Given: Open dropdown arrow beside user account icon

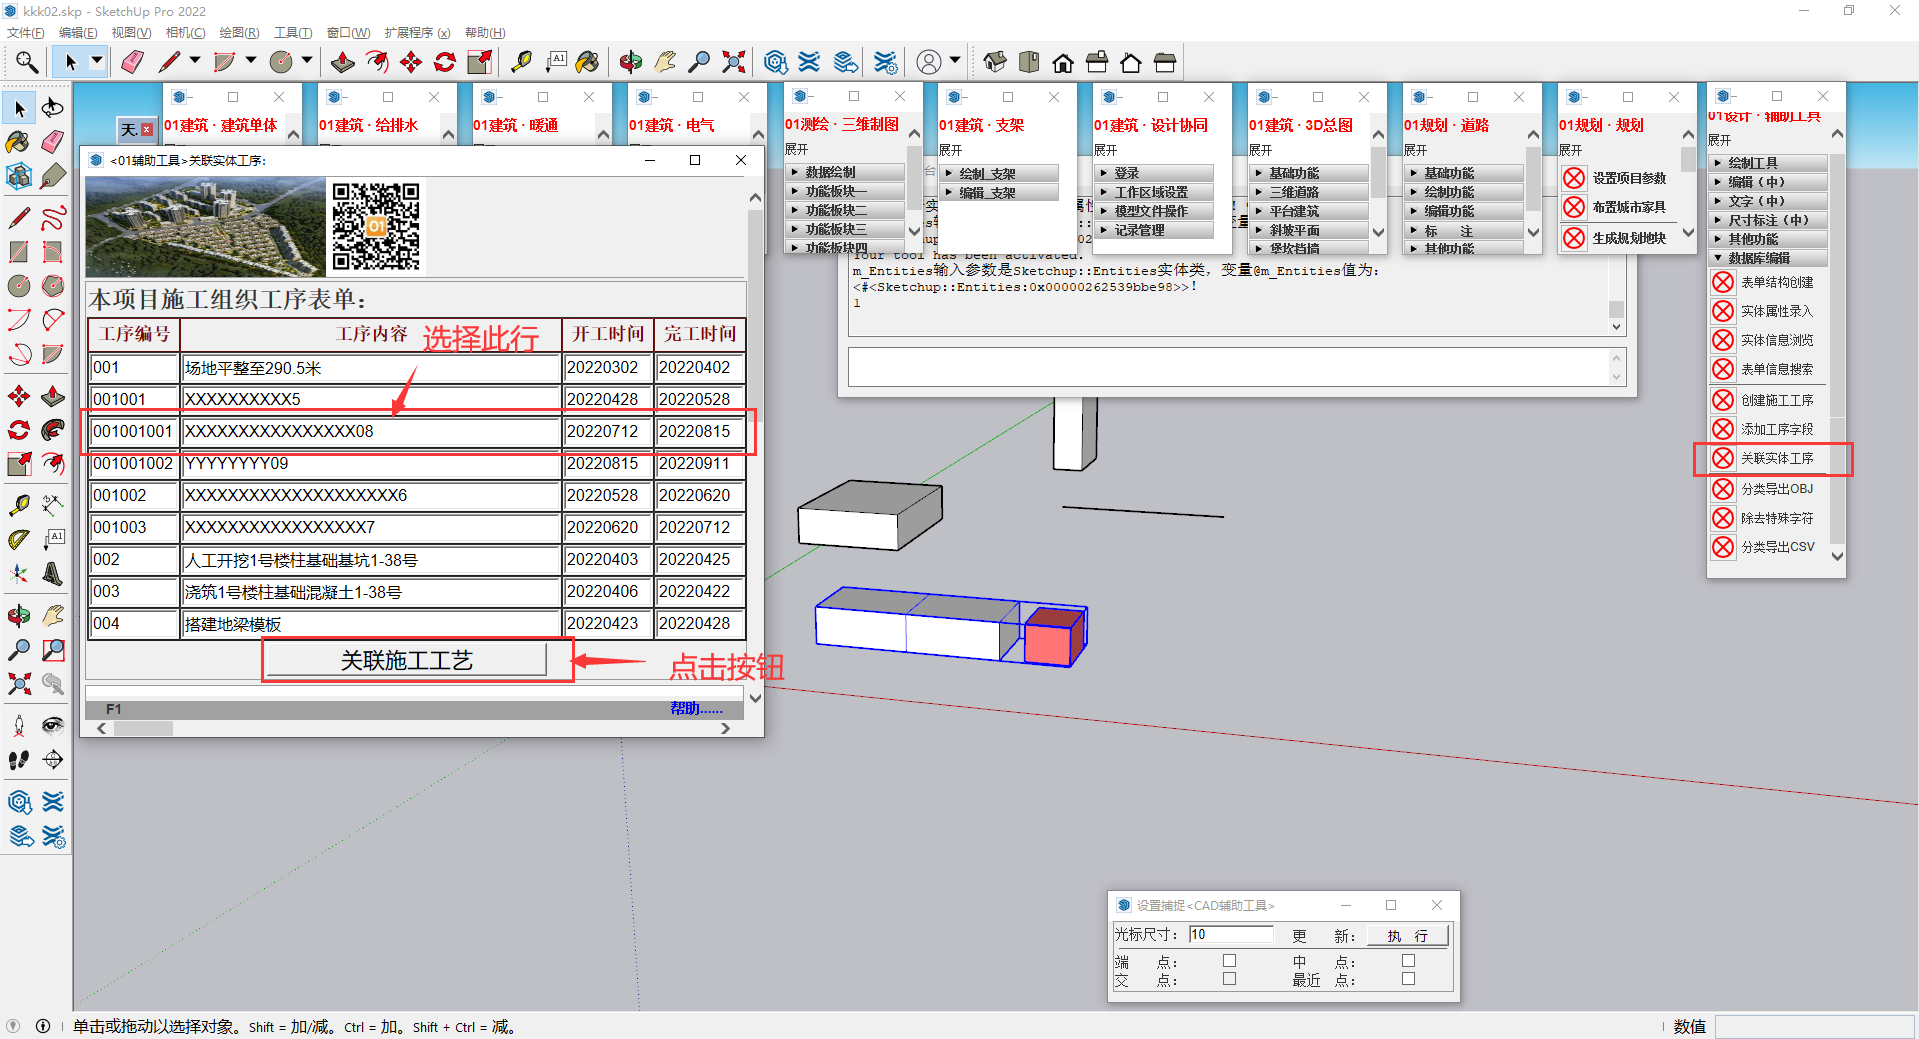Looking at the screenshot, I should point(955,61).
